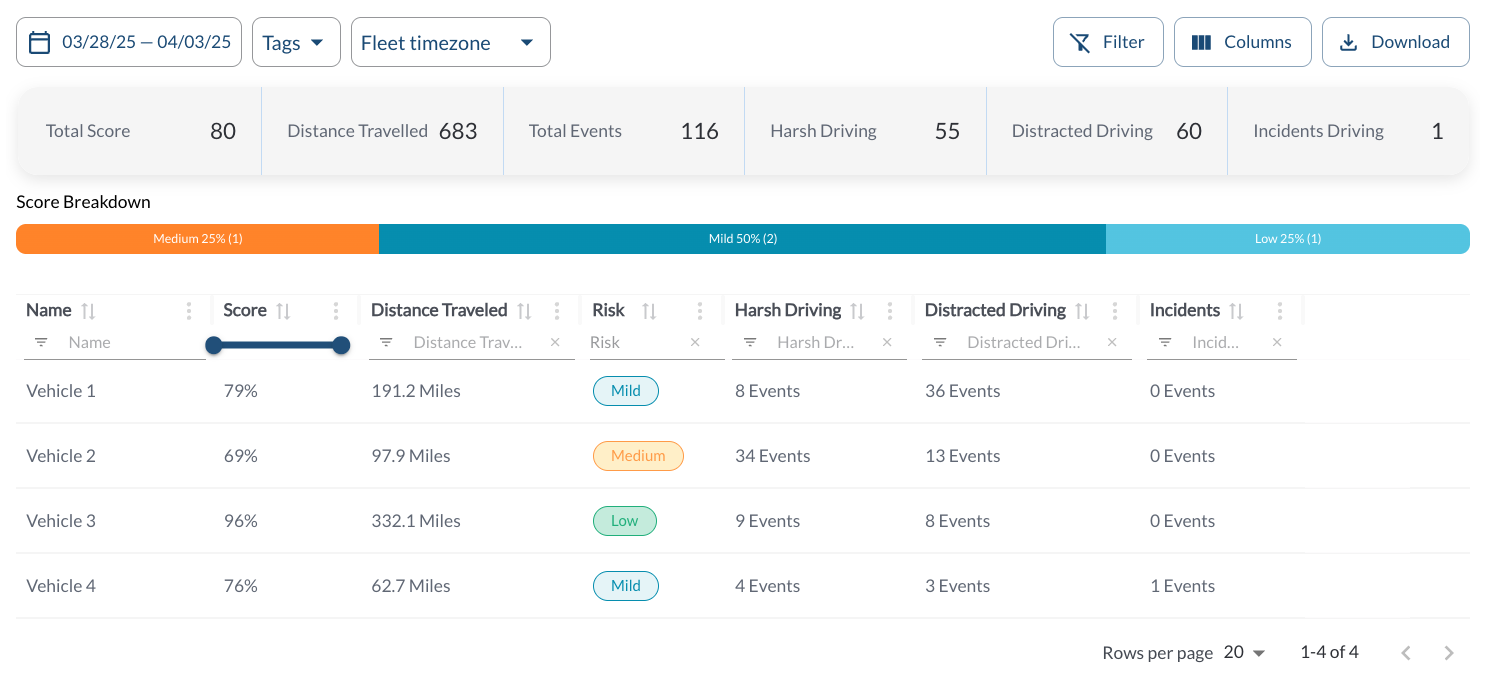The image size is (1489, 688).
Task: Open Harsh Driving column options menu
Action: 890,311
